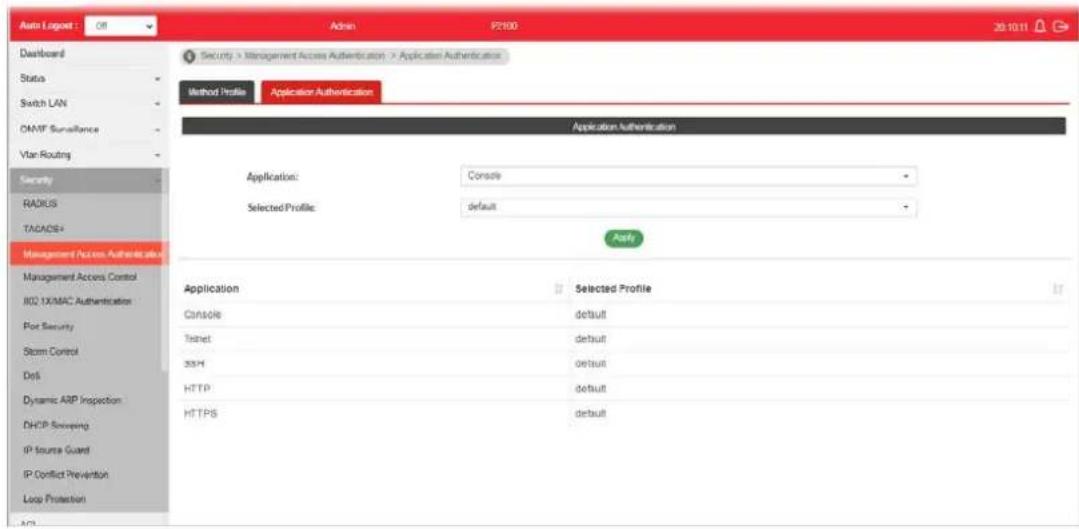Viewport: 1079px width, 529px height.
Task: Click the P2100 device name in header
Action: coord(504,26)
